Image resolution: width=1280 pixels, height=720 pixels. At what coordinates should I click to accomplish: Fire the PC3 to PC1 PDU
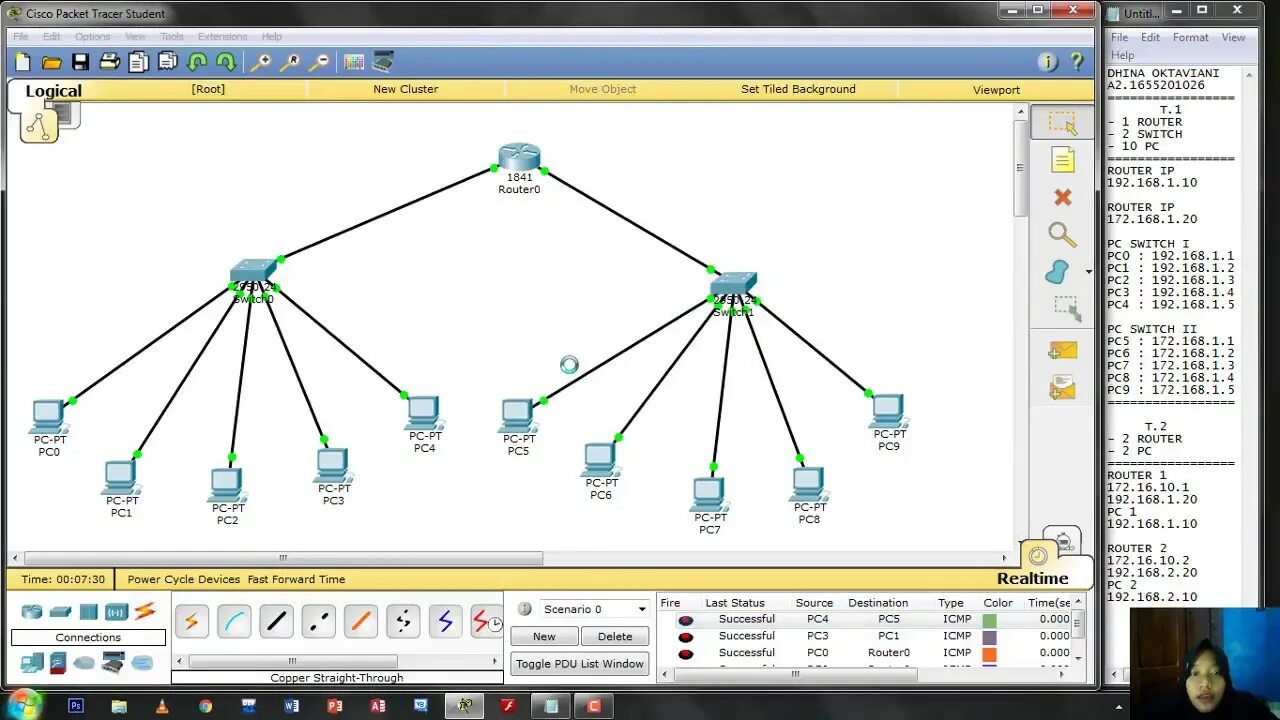[x=685, y=637]
